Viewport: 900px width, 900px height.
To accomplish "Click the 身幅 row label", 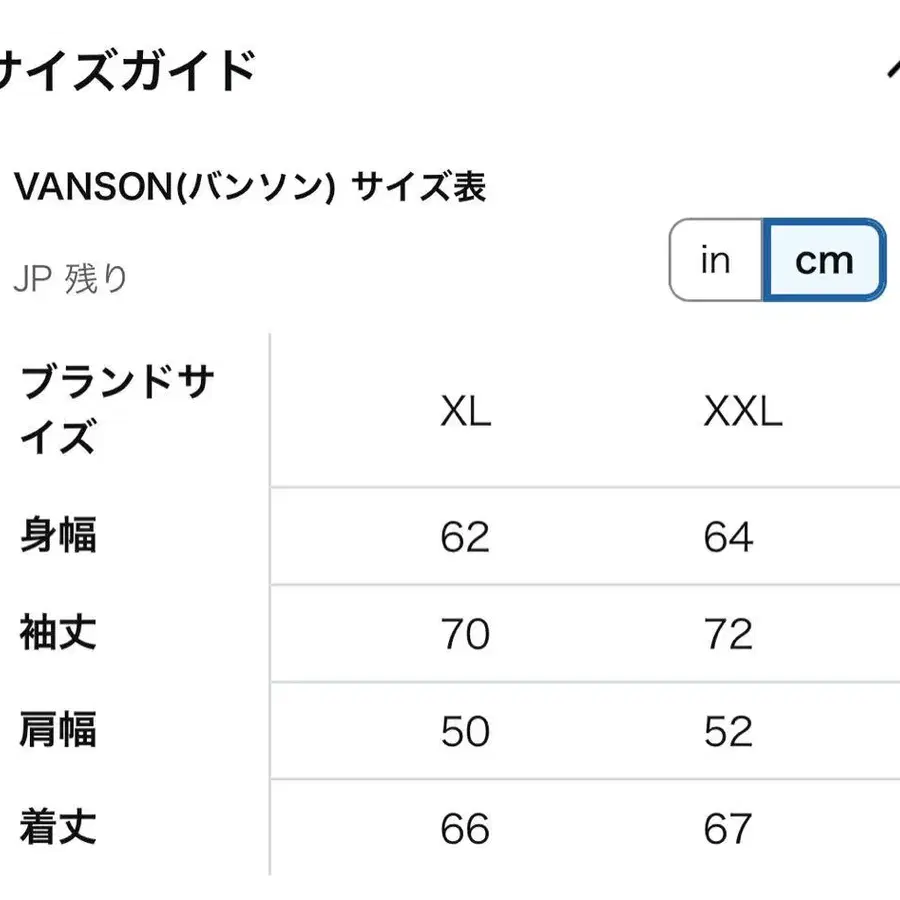I will [58, 535].
